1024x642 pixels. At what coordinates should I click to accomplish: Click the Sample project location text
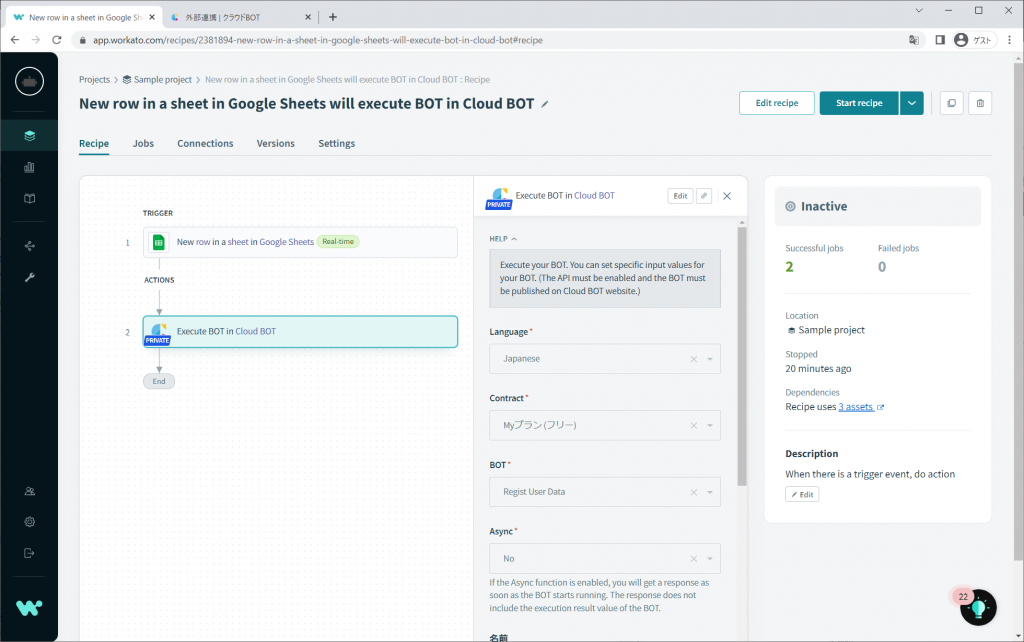tap(831, 330)
